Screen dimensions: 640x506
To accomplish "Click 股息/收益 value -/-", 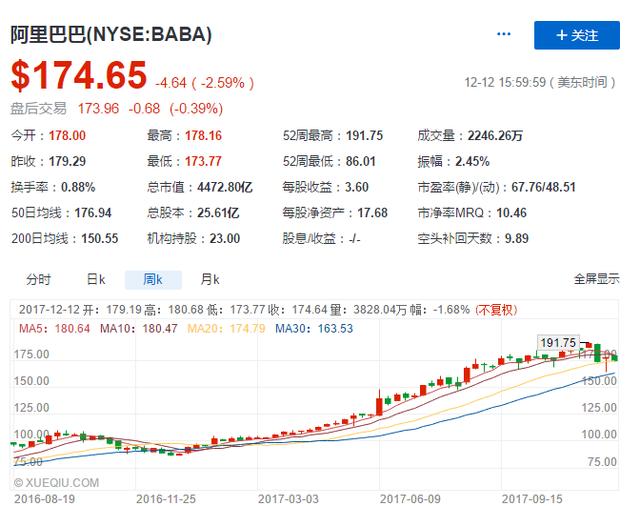I will tap(354, 239).
